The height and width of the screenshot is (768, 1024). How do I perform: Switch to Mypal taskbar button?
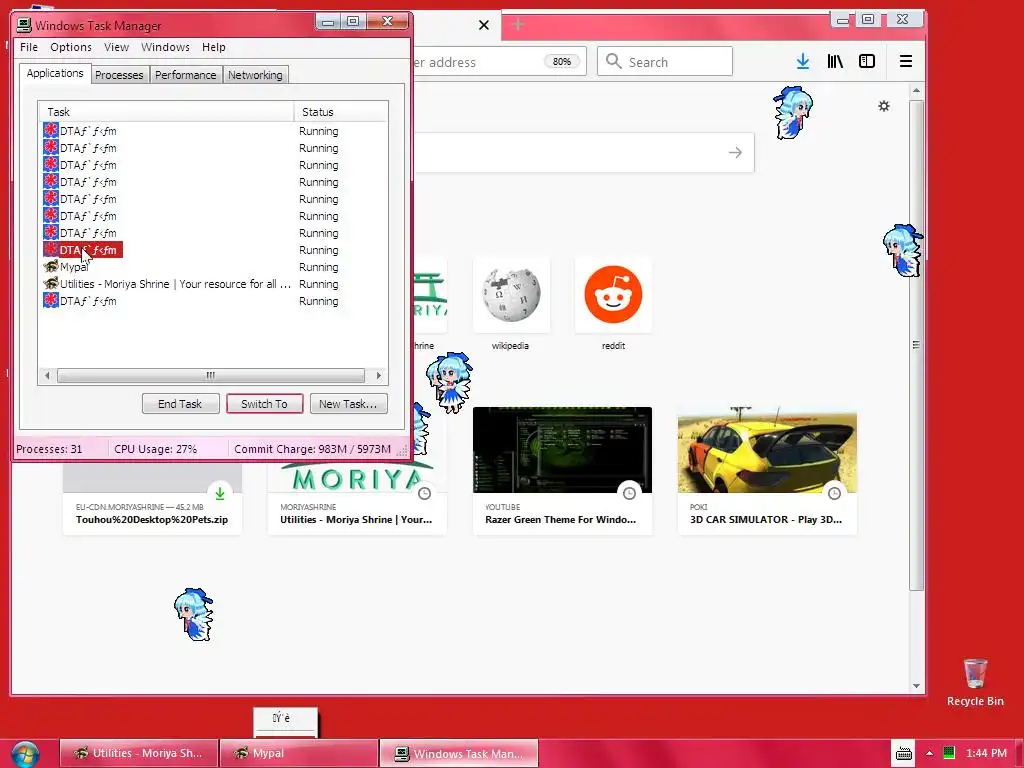299,753
